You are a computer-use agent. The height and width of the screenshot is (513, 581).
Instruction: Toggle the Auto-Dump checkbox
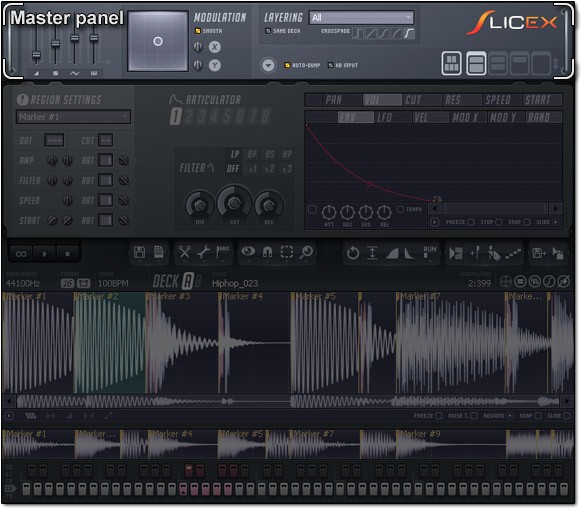287,65
